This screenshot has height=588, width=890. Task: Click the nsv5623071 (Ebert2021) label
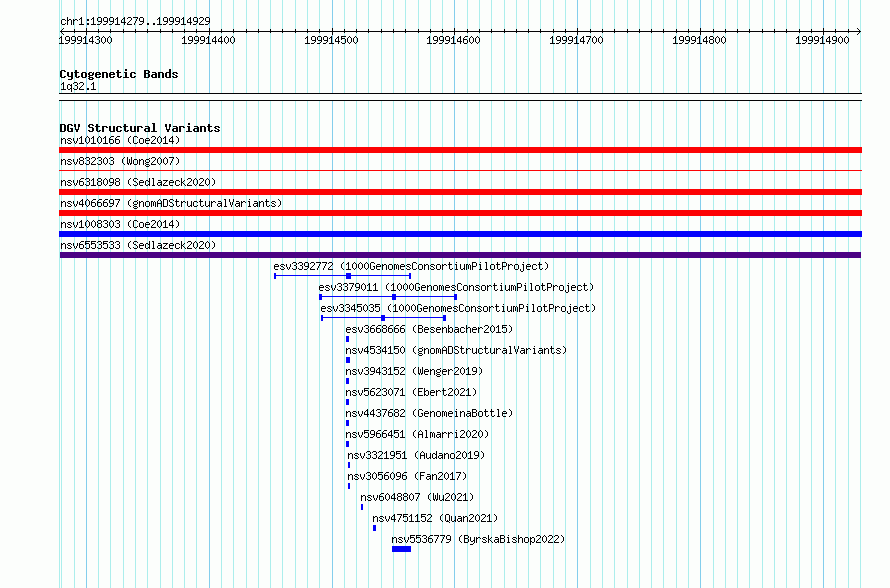(x=411, y=392)
